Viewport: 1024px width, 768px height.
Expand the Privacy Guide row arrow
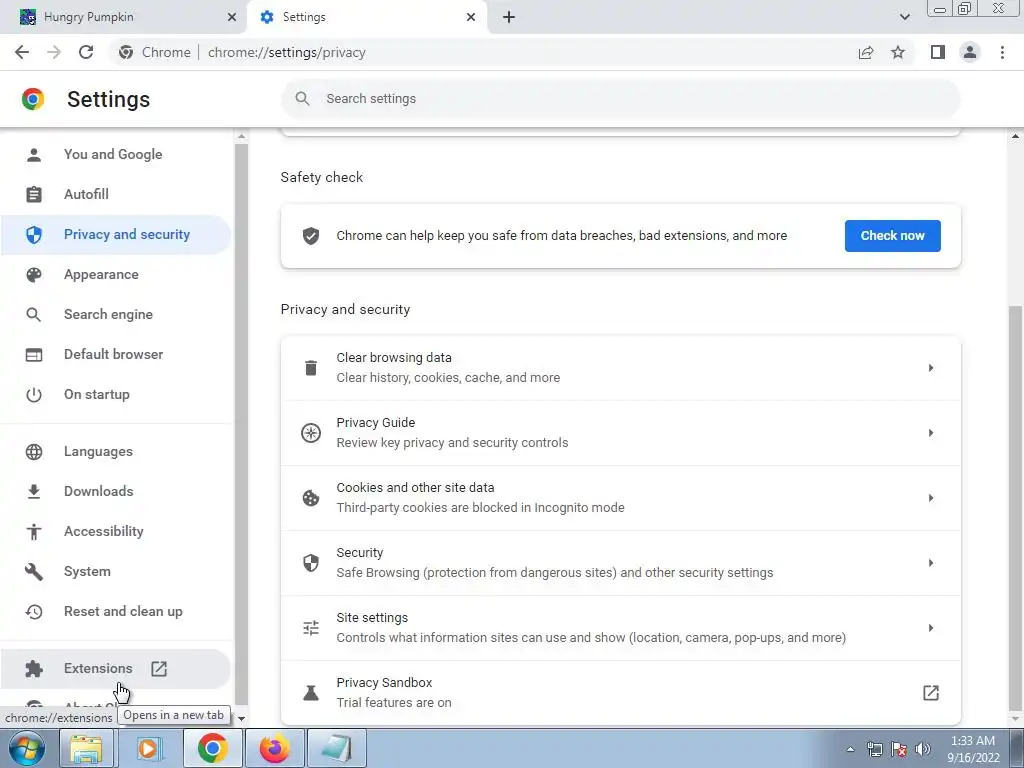[931, 433]
